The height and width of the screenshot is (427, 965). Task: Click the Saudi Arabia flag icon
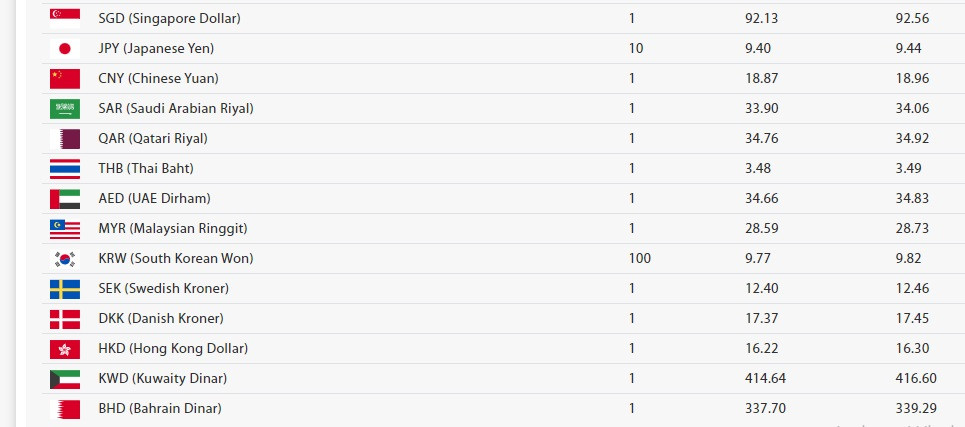click(65, 109)
